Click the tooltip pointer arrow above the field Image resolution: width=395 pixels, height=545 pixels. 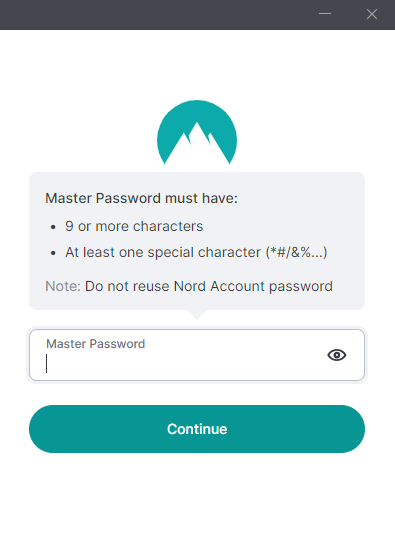pyautogui.click(x=197, y=314)
